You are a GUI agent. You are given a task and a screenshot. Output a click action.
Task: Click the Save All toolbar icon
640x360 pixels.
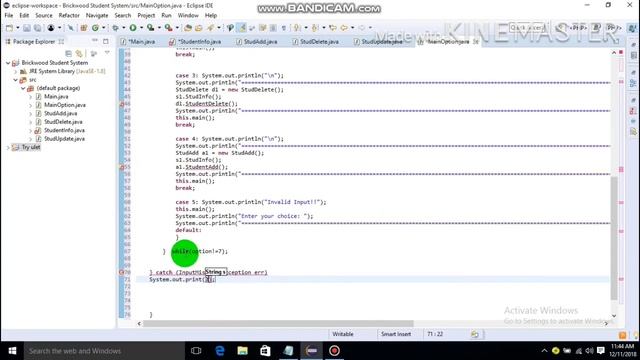37,28
